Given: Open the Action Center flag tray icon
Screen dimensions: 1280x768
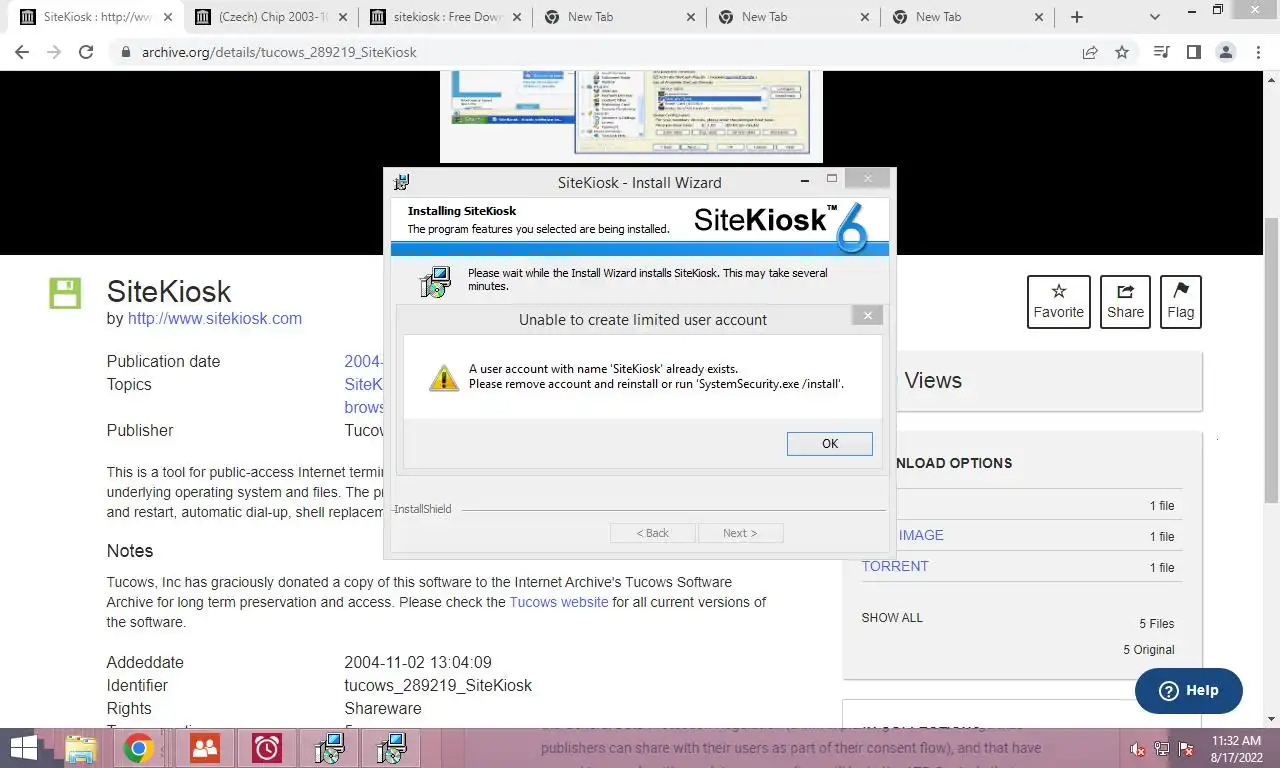Looking at the screenshot, I should (x=1187, y=748).
